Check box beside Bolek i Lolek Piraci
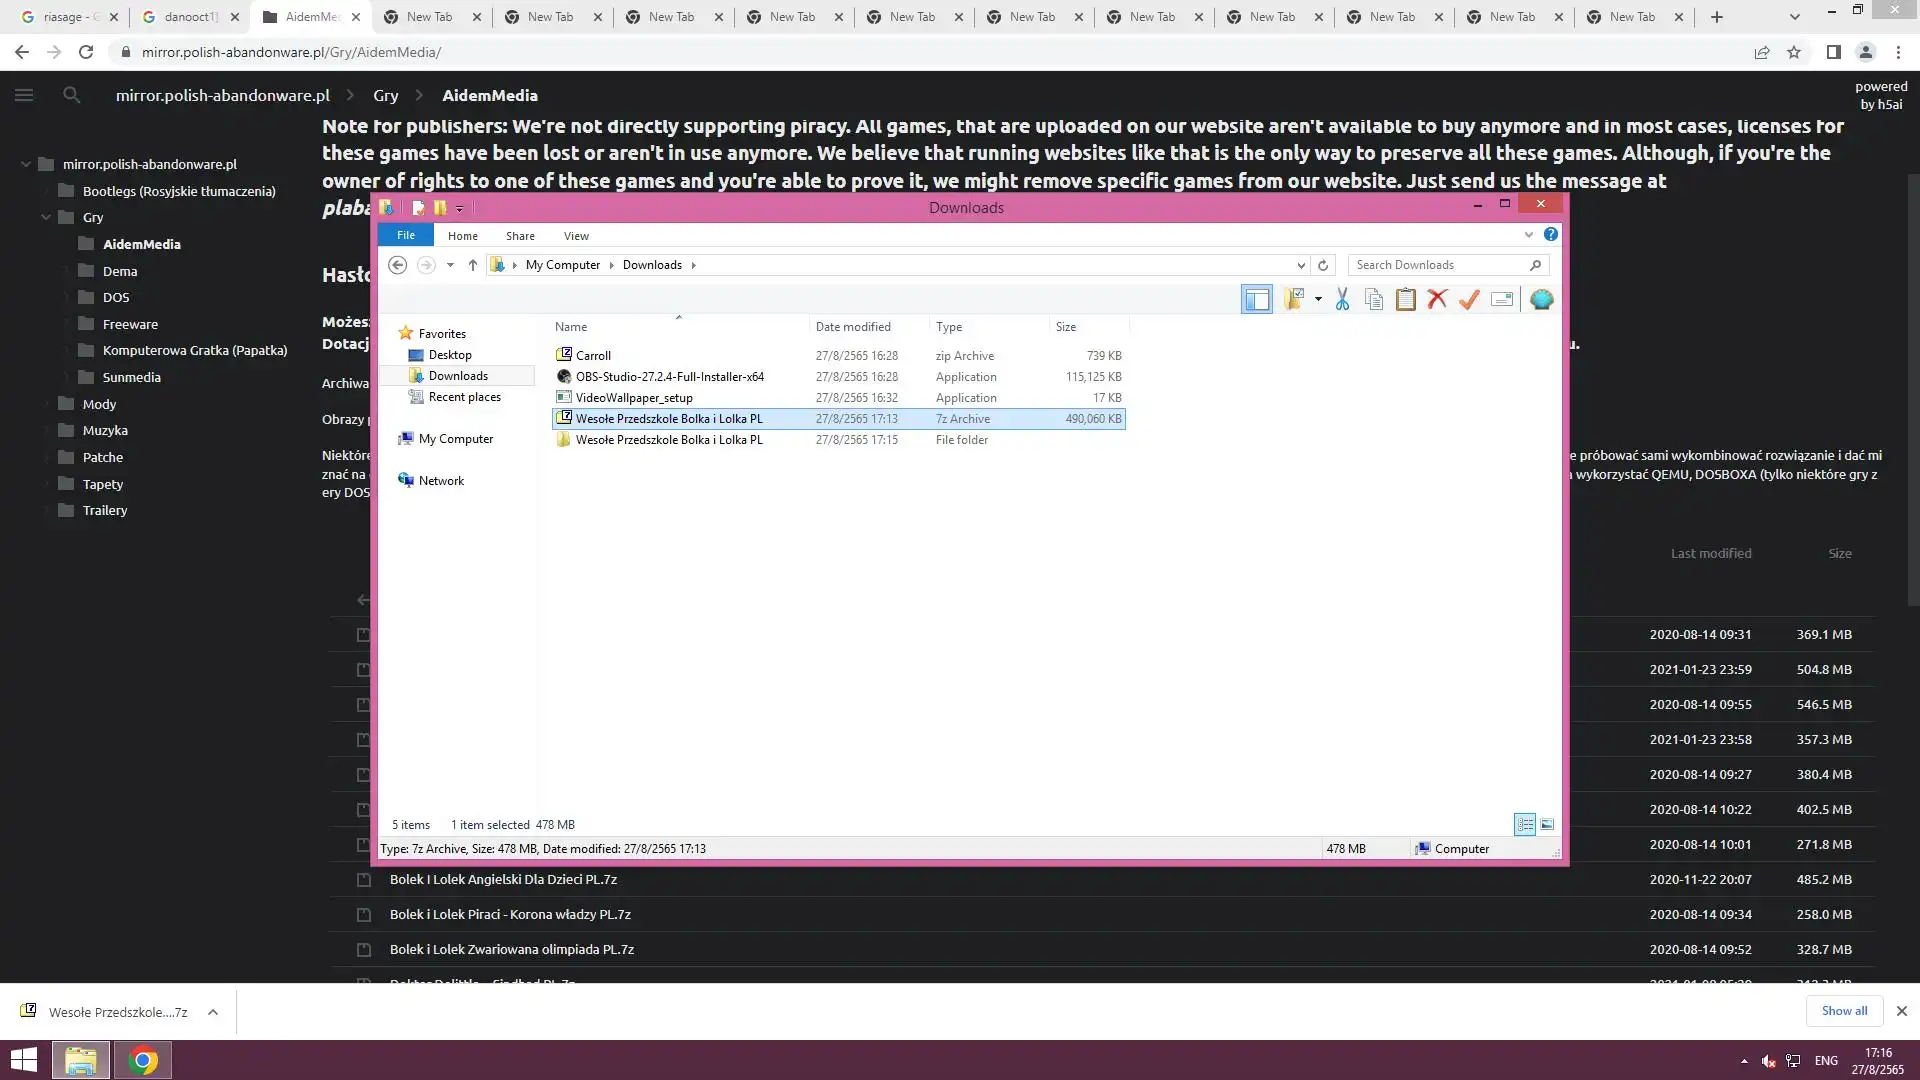 (364, 915)
